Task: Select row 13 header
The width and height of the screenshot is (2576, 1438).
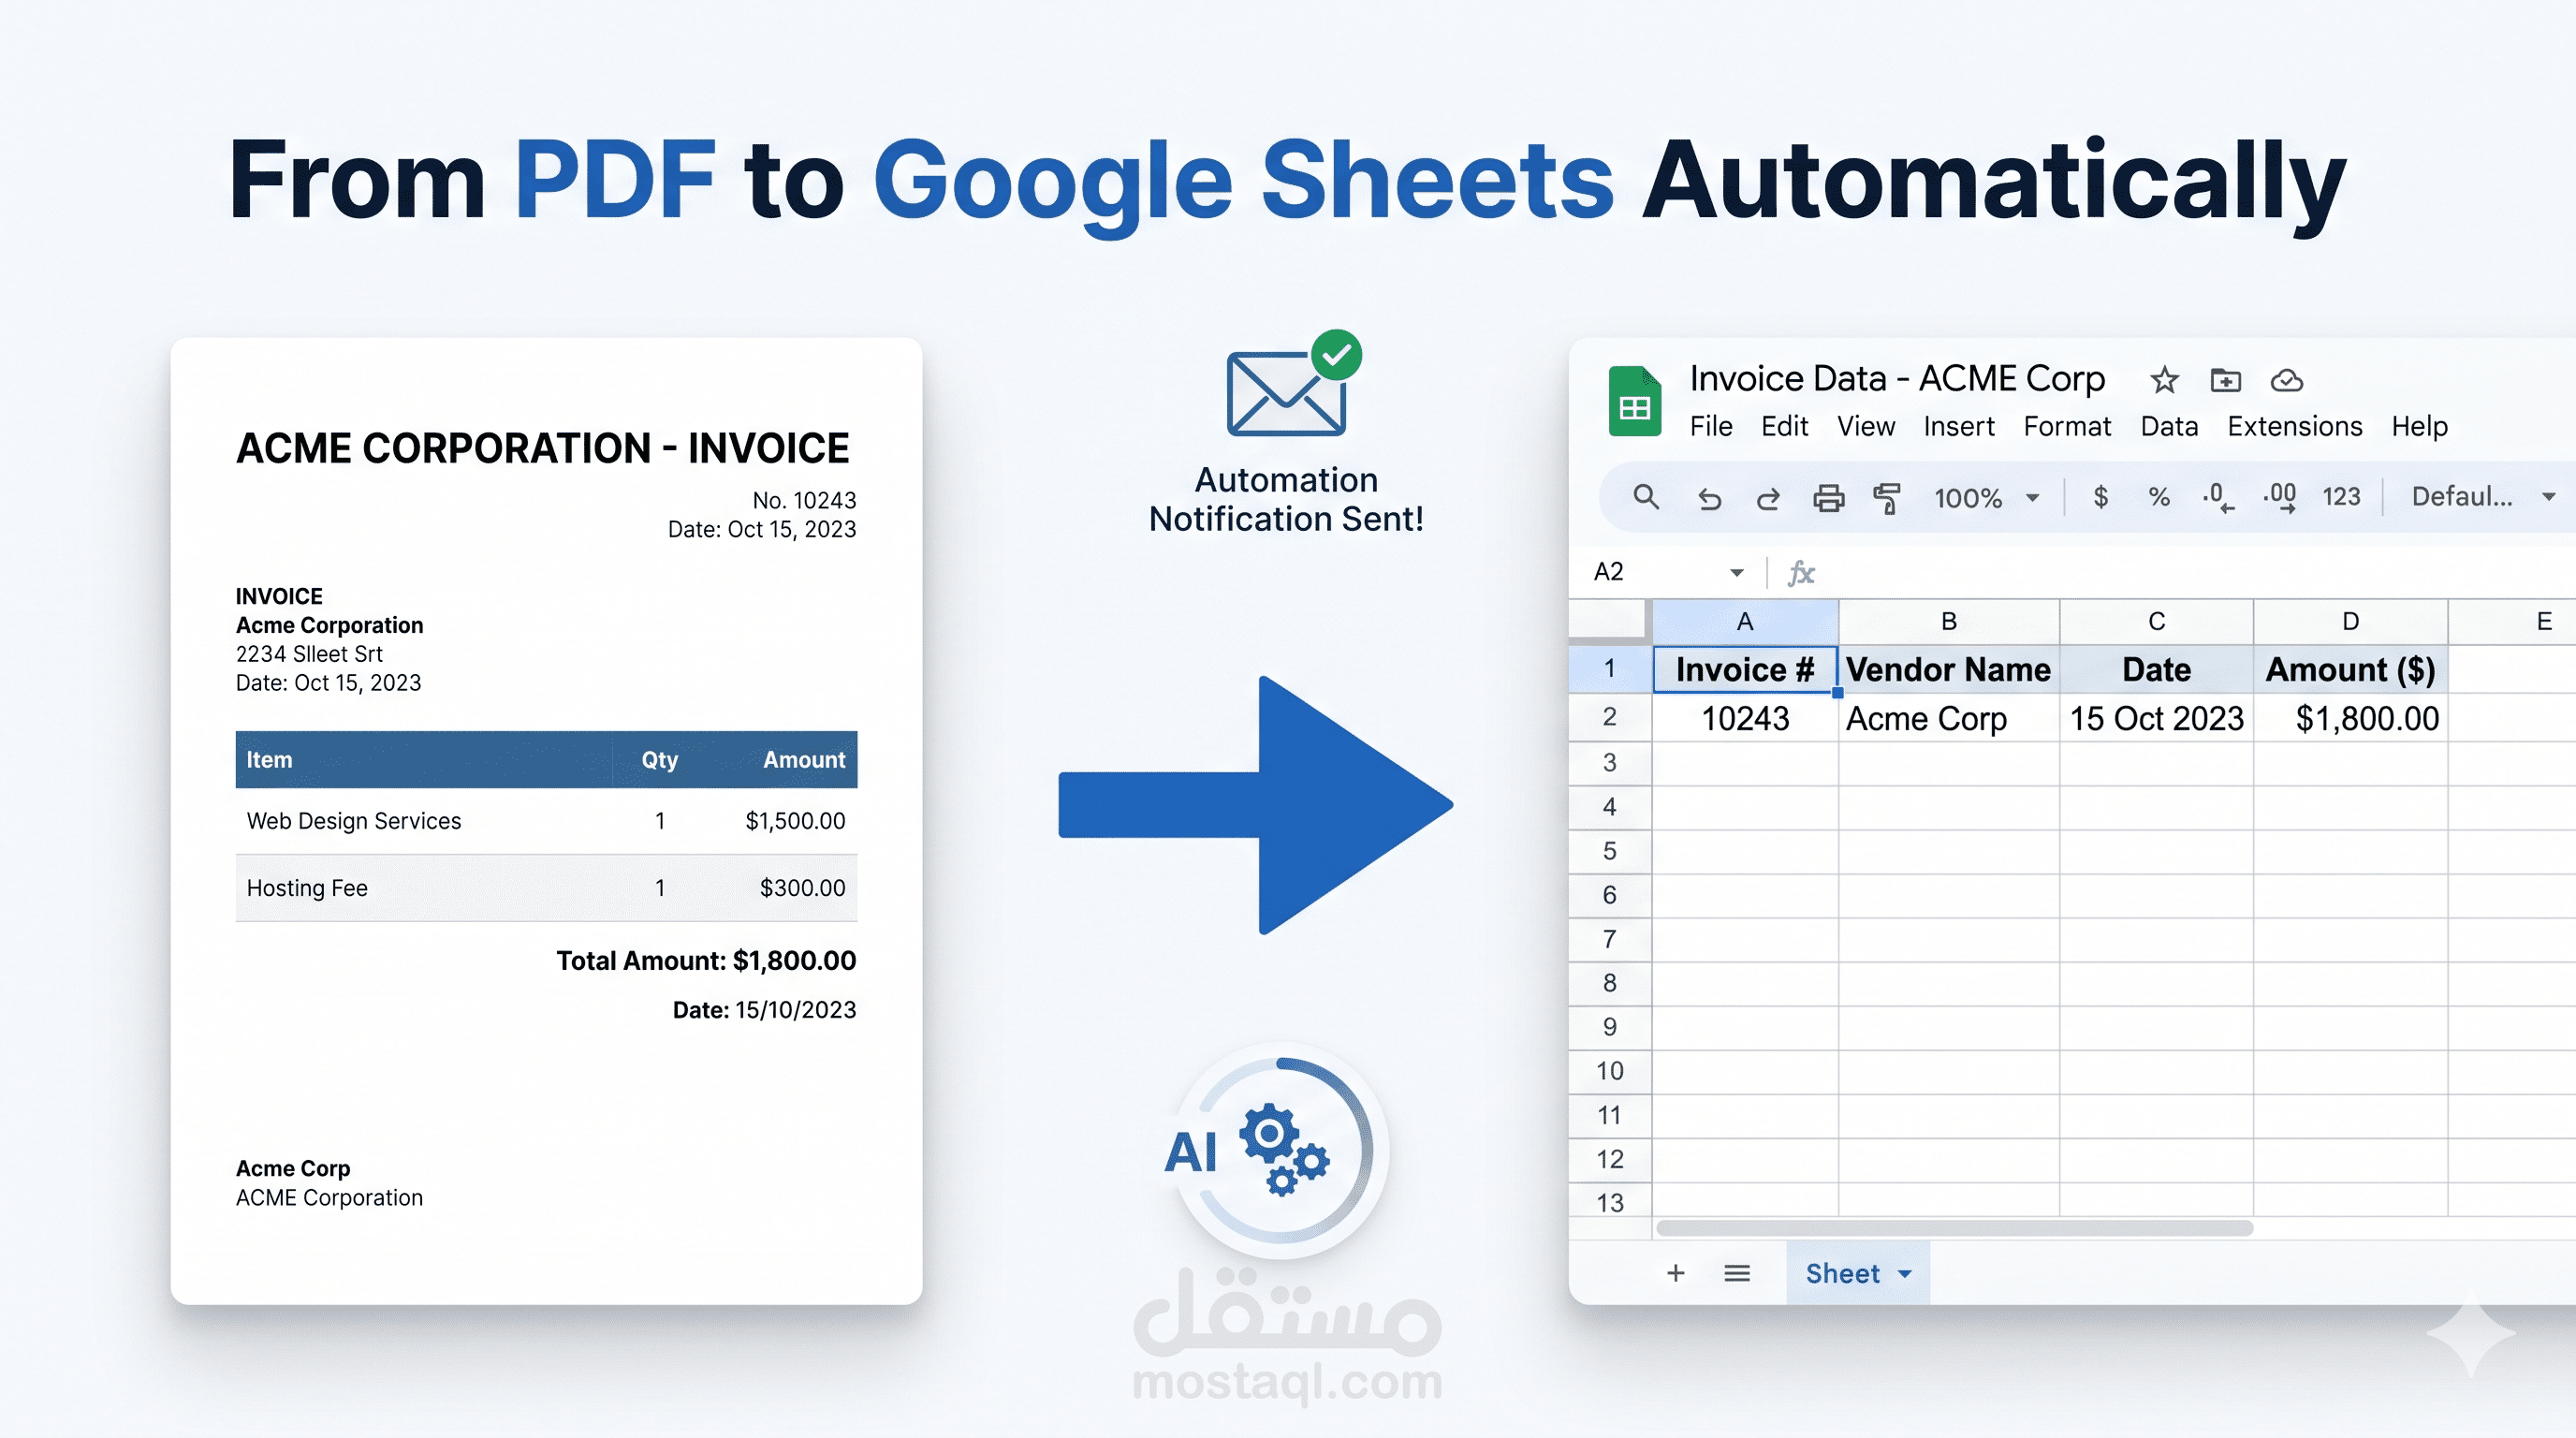Action: point(1610,1202)
